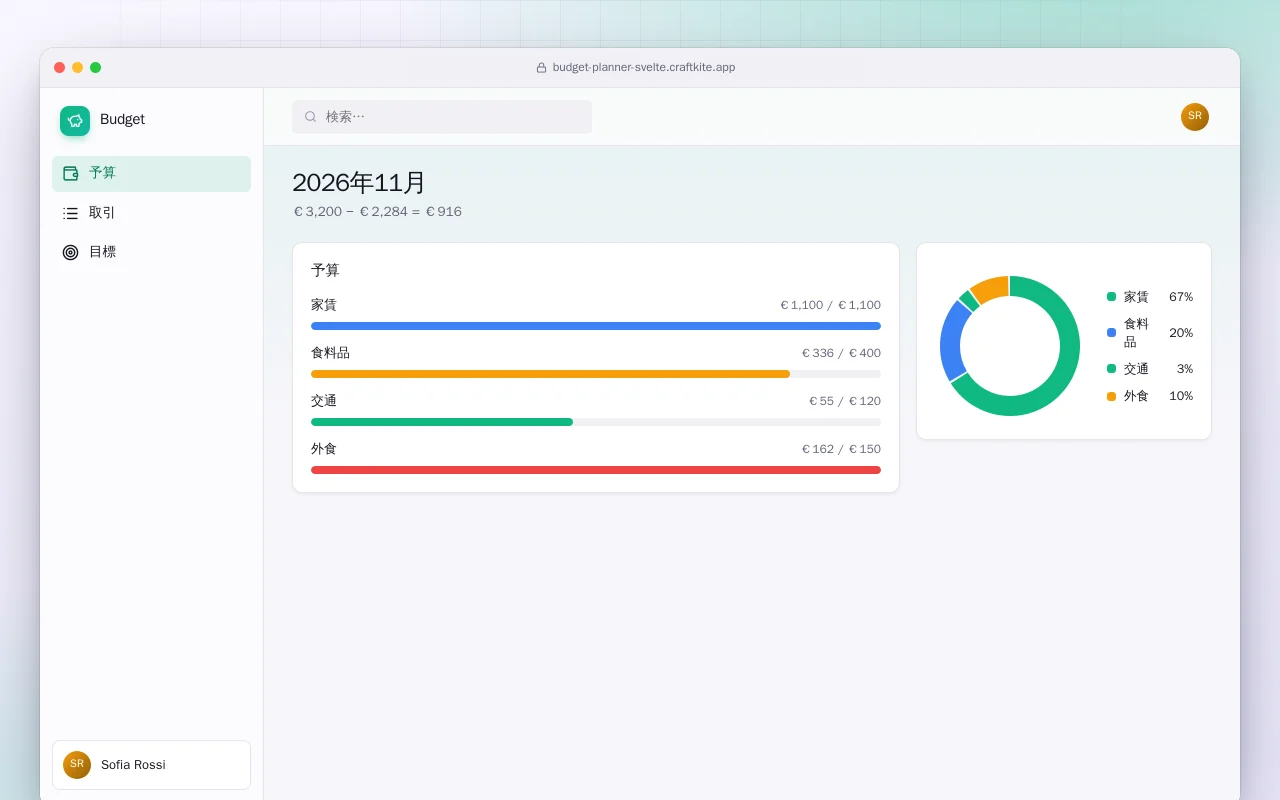Click the 交通 budget row label
This screenshot has width=1280, height=800.
pyautogui.click(x=324, y=401)
